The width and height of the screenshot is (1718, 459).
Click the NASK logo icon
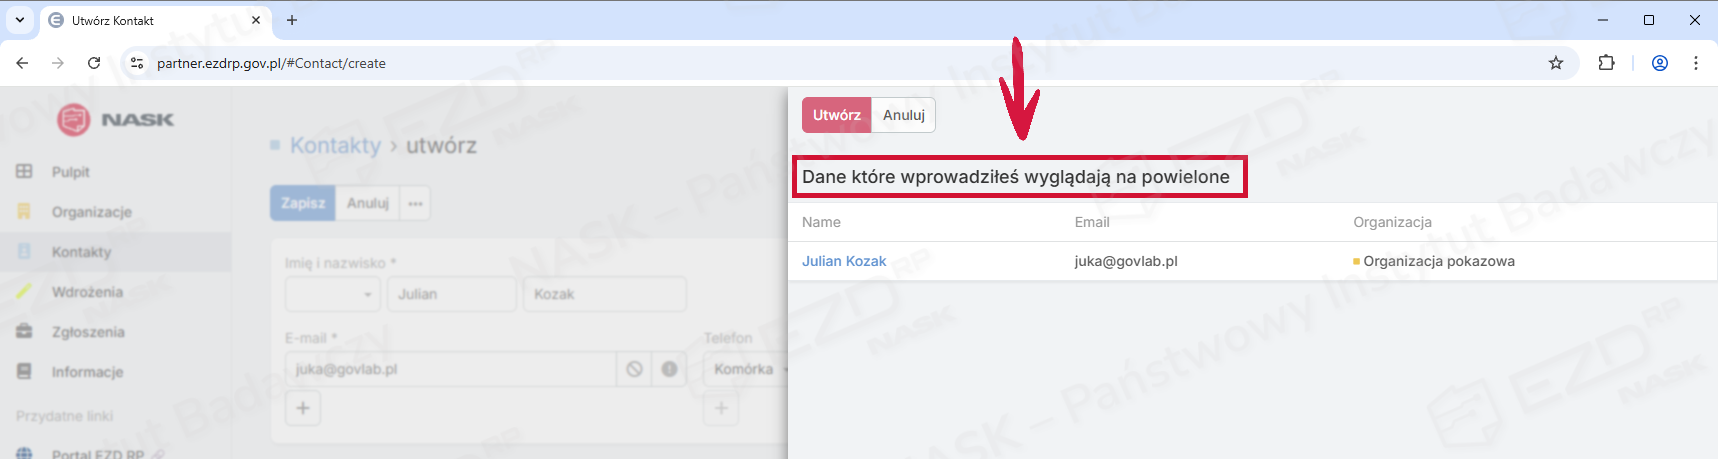pos(73,120)
